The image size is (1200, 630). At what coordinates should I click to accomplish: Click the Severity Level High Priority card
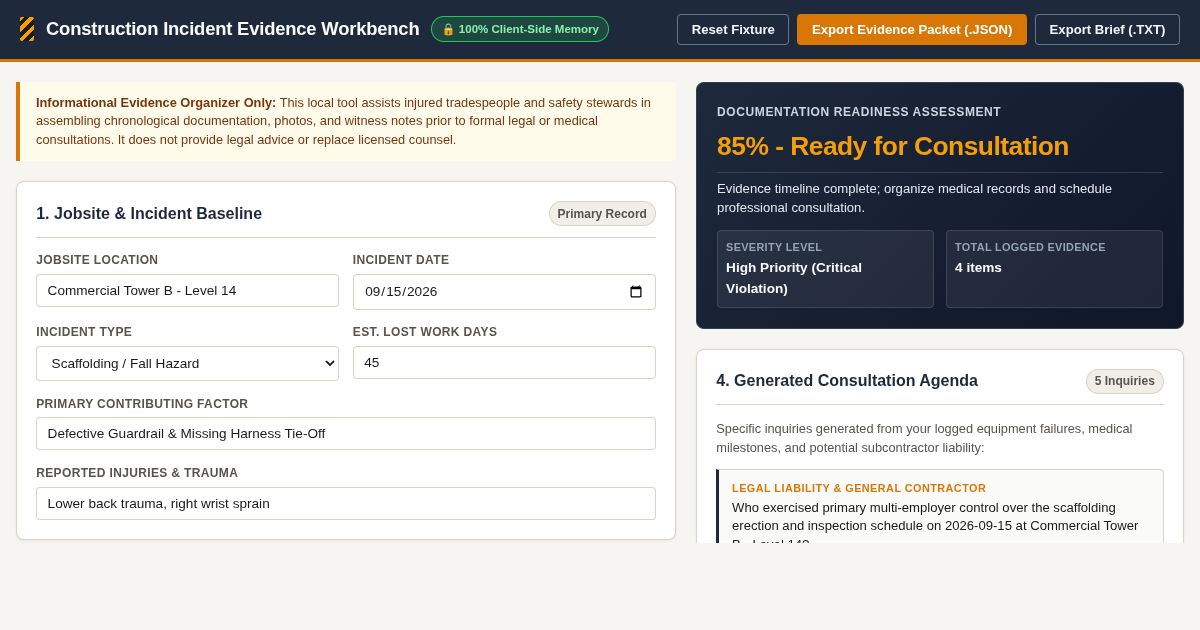tap(825, 269)
